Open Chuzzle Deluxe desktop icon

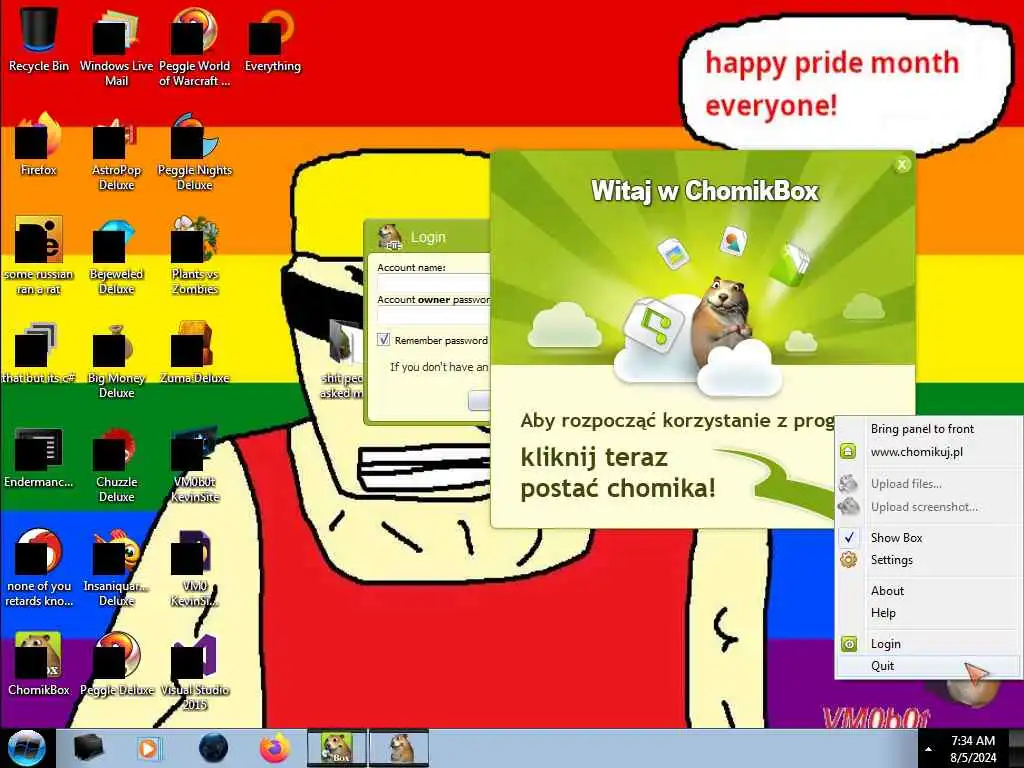116,464
